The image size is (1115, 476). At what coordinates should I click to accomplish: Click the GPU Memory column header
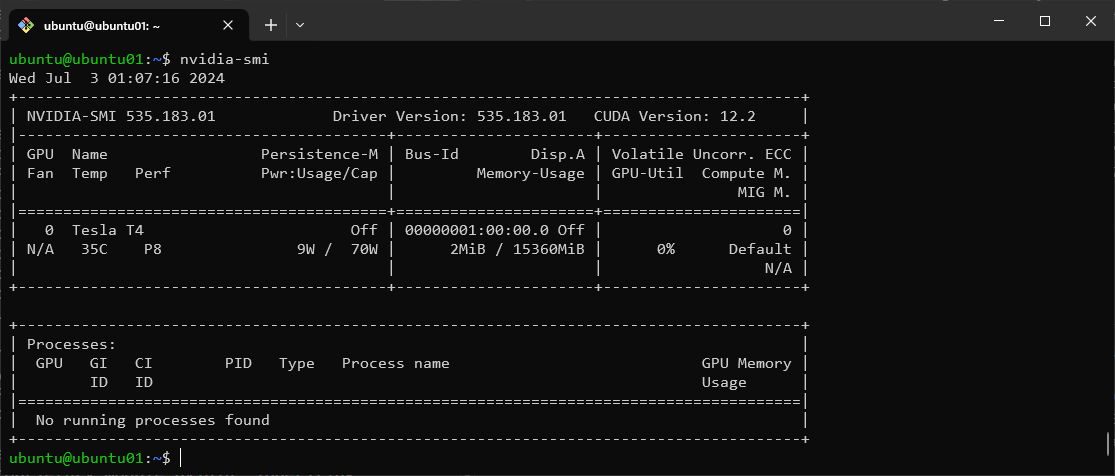click(746, 363)
